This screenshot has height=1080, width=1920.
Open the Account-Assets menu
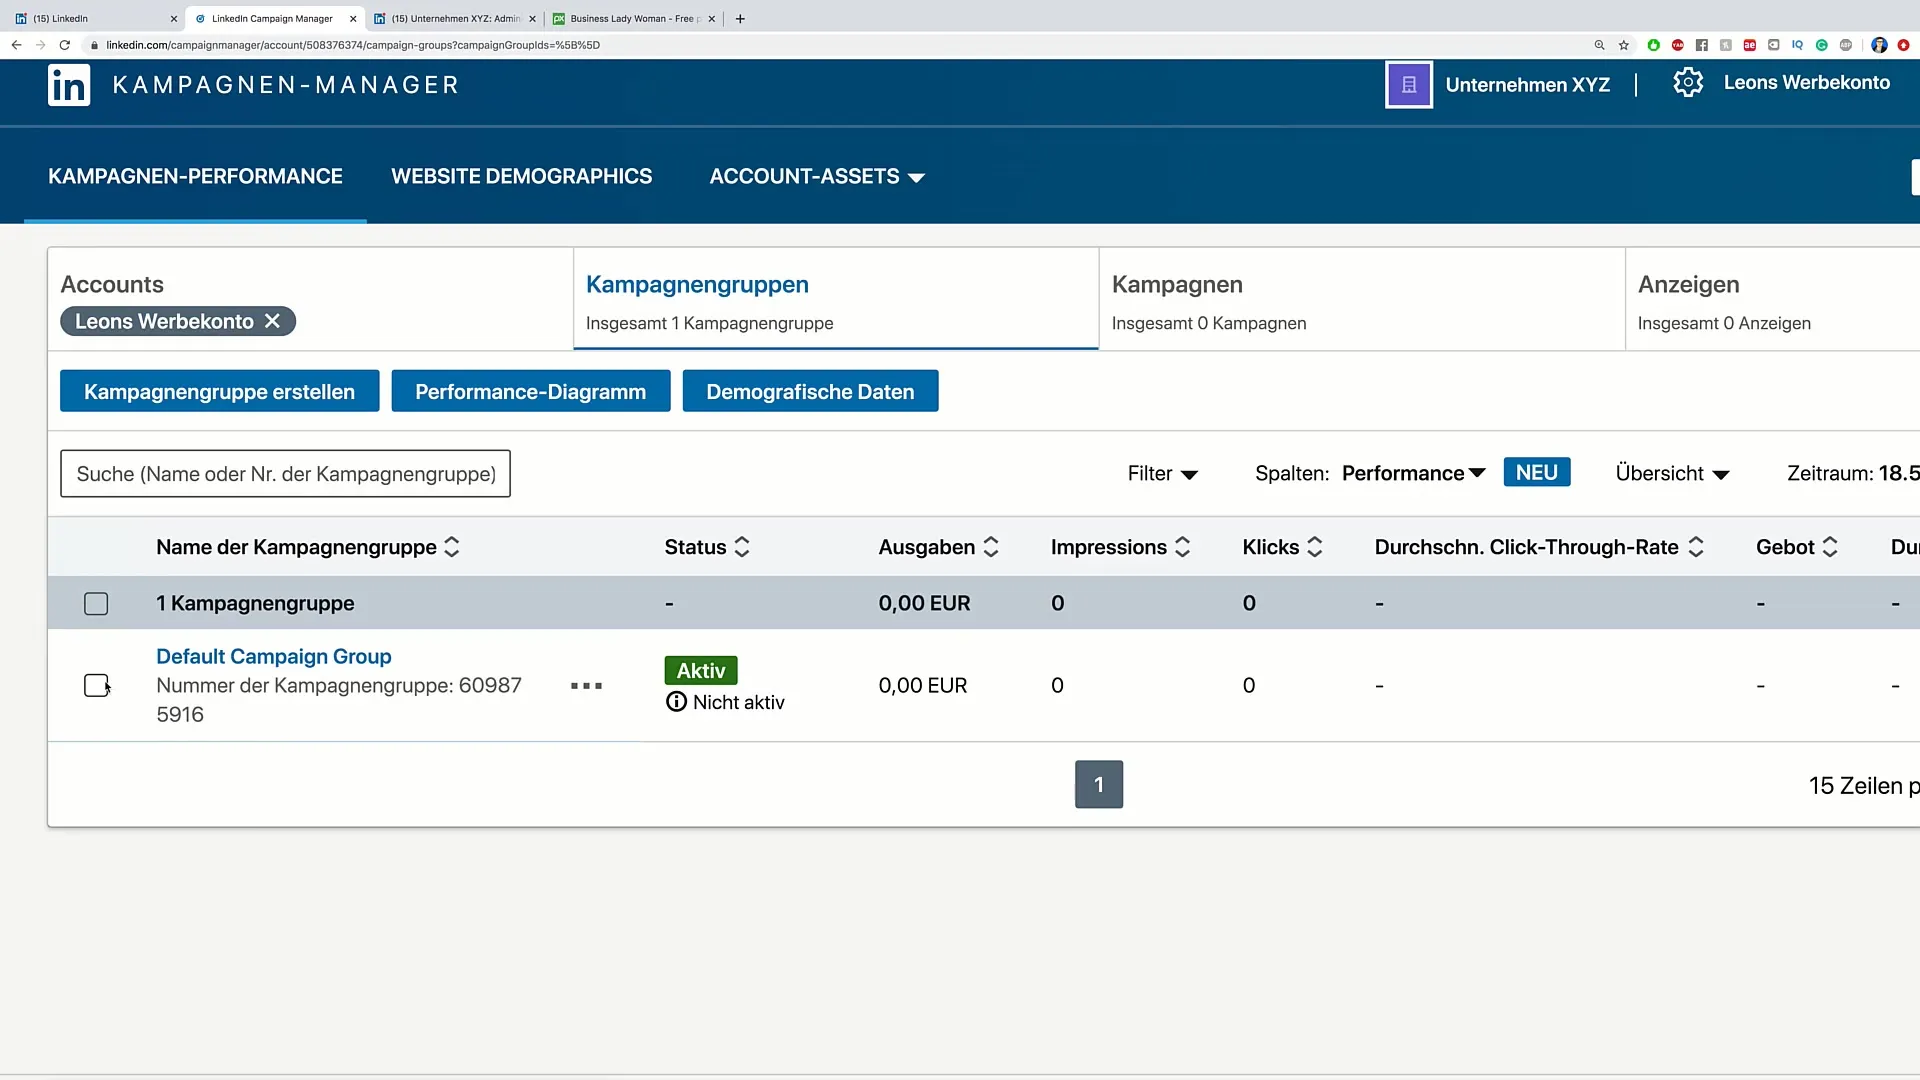click(x=816, y=177)
